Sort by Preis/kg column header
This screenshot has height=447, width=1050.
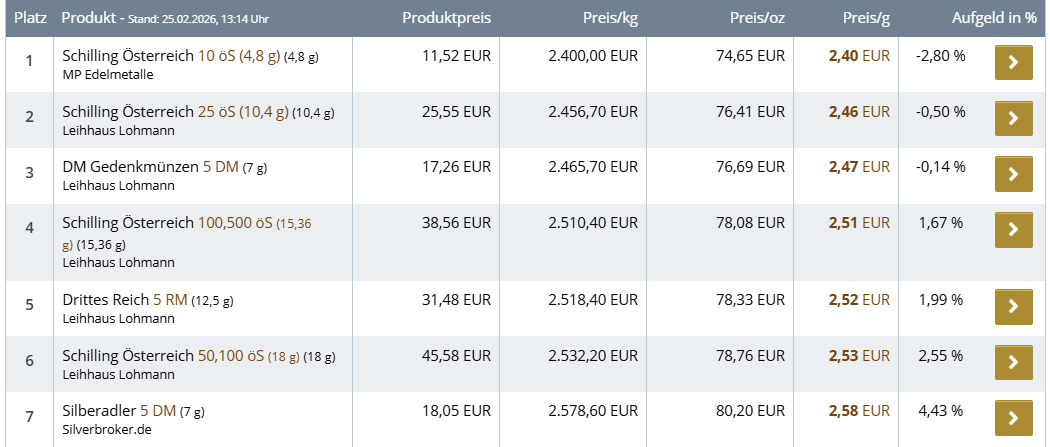(610, 18)
